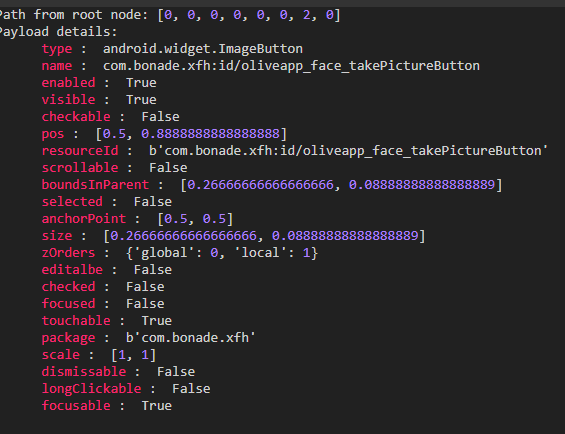Click zOrders value {'global': 0, 'local': 1}
Viewport: 565px width, 434px height.
pyautogui.click(x=222, y=253)
